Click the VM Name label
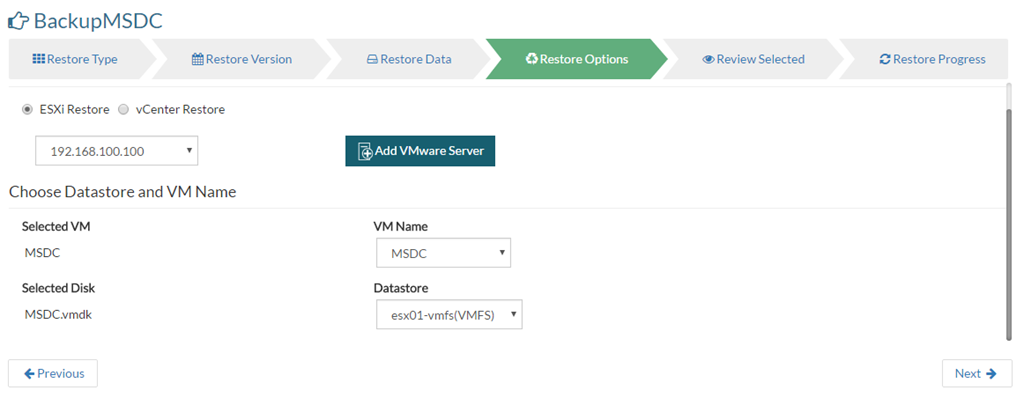This screenshot has width=1024, height=405. pyautogui.click(x=401, y=227)
